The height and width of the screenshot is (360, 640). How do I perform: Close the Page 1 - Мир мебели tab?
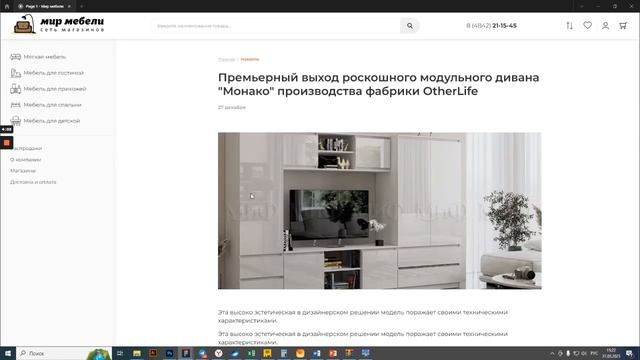pyautogui.click(x=69, y=6)
